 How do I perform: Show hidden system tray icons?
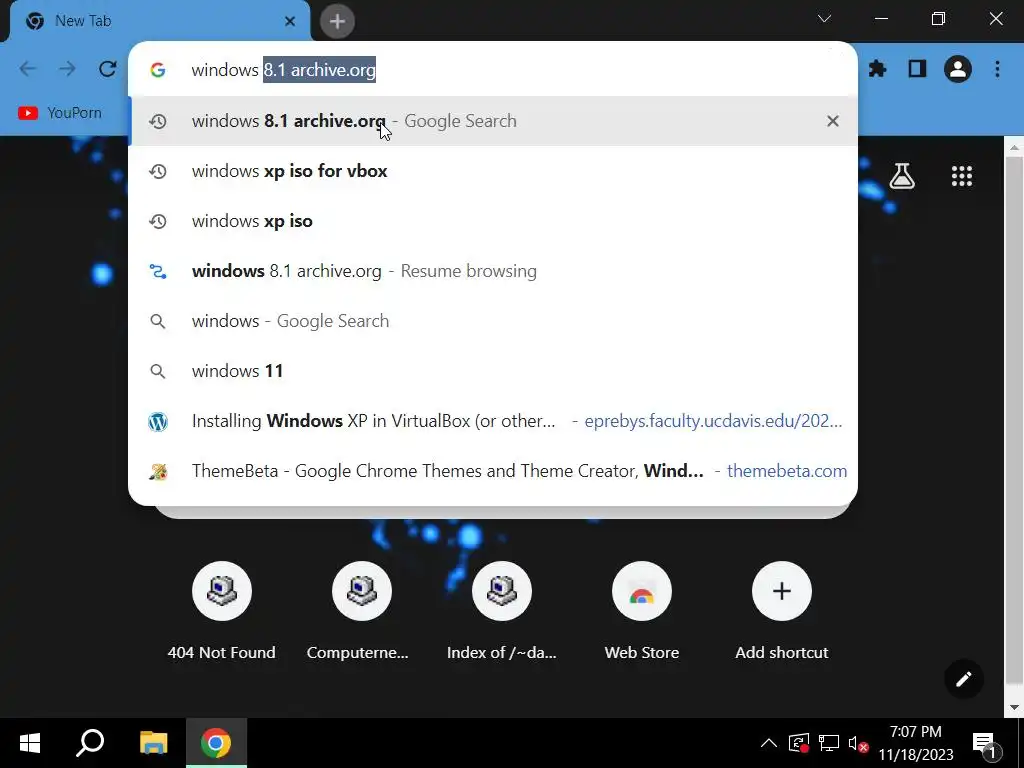pyautogui.click(x=769, y=743)
